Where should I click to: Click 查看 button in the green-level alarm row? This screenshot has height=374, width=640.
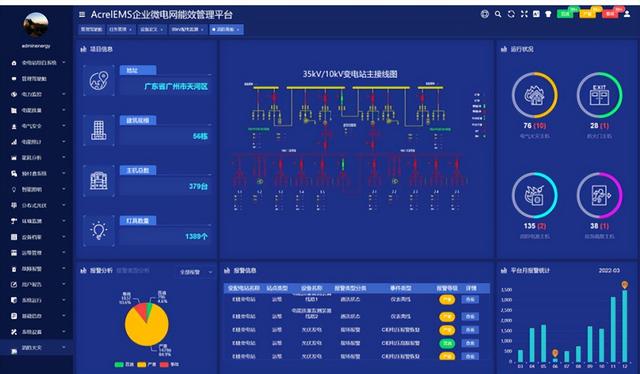click(470, 343)
